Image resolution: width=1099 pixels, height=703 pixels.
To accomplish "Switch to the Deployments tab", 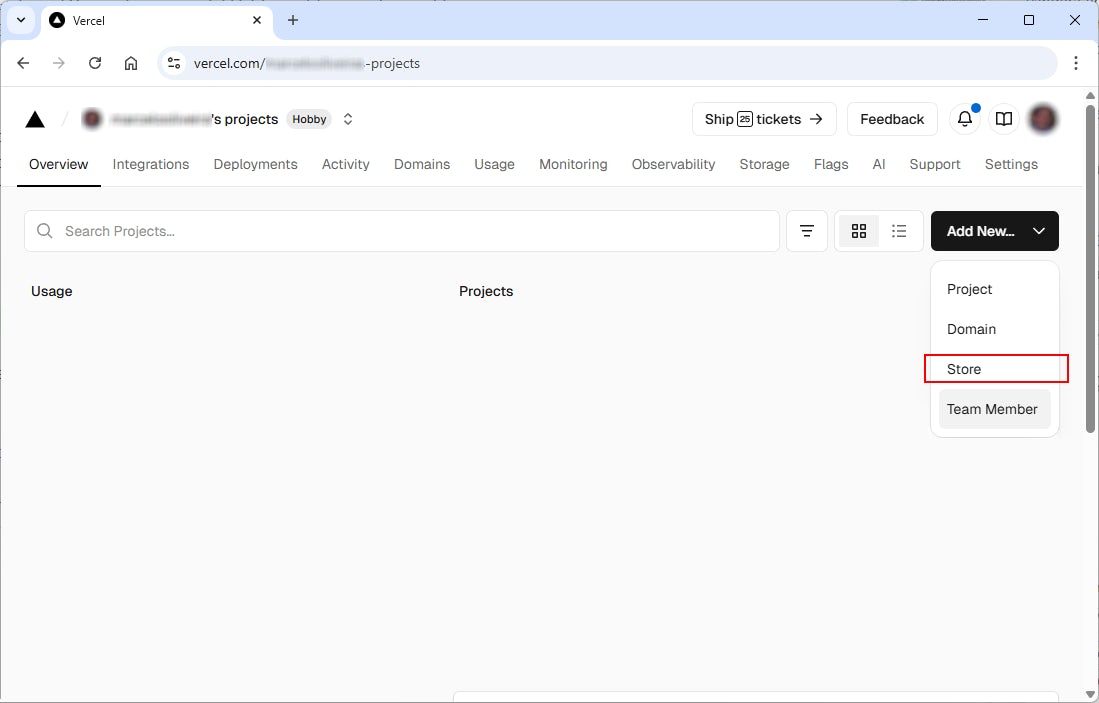I will 255,164.
